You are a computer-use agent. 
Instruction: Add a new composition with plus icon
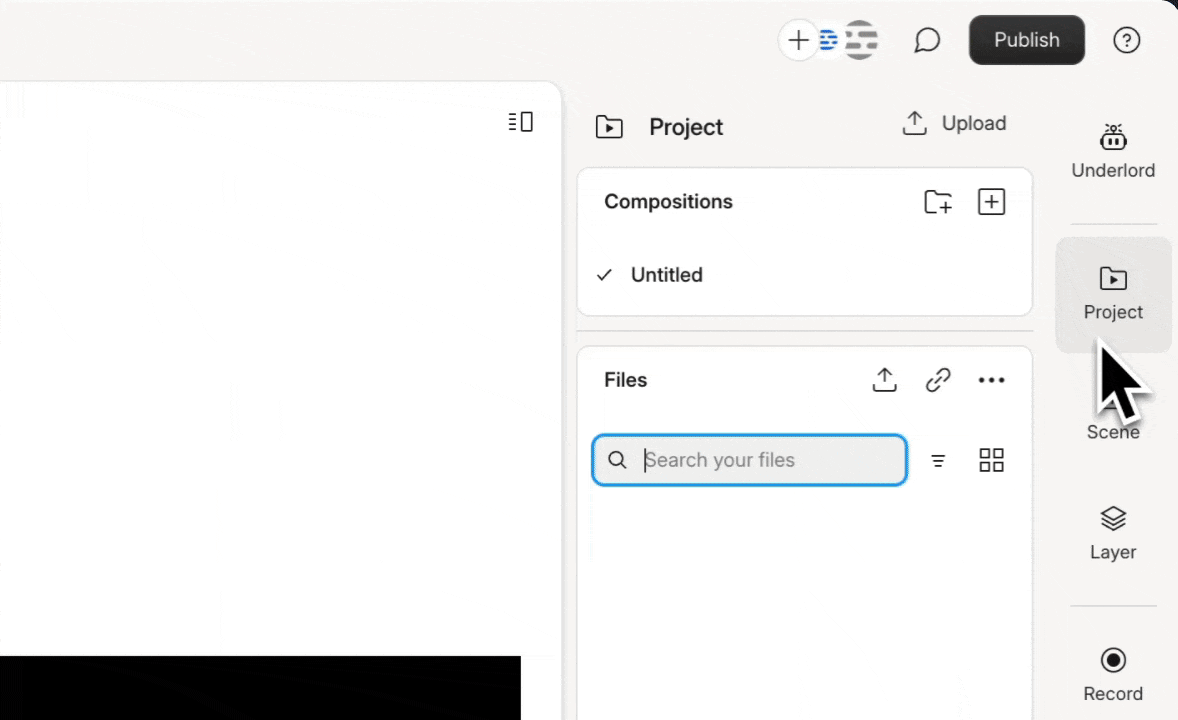[991, 201]
